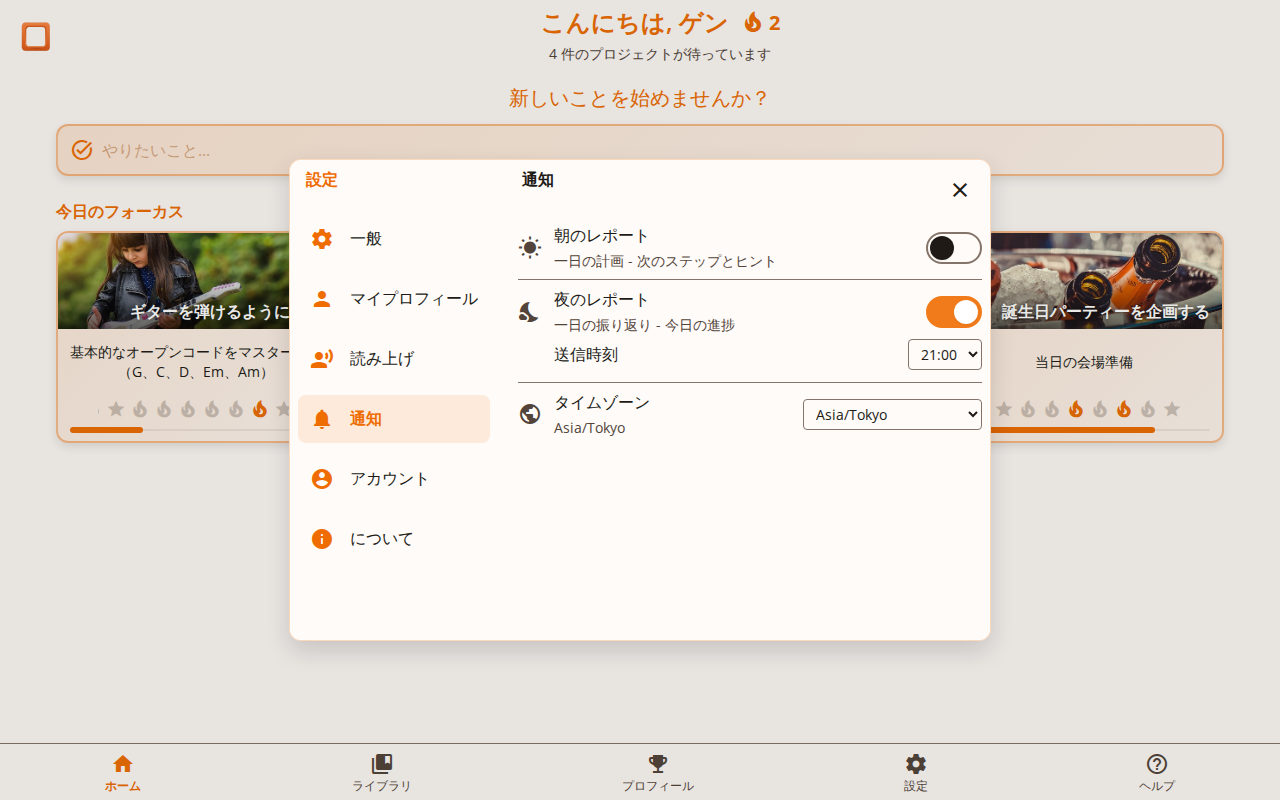
Task: Click the trophy profile icon
Action: tap(658, 764)
